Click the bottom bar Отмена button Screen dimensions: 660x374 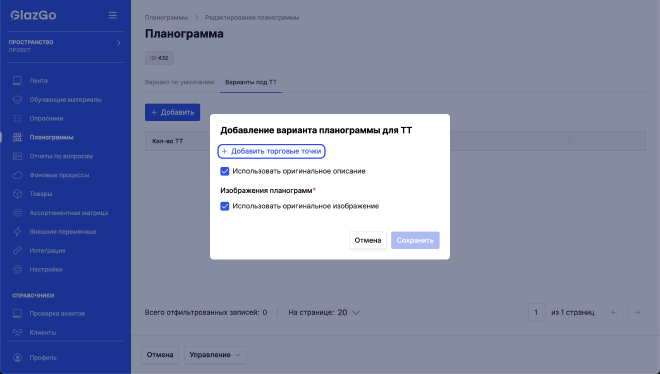[x=160, y=355]
